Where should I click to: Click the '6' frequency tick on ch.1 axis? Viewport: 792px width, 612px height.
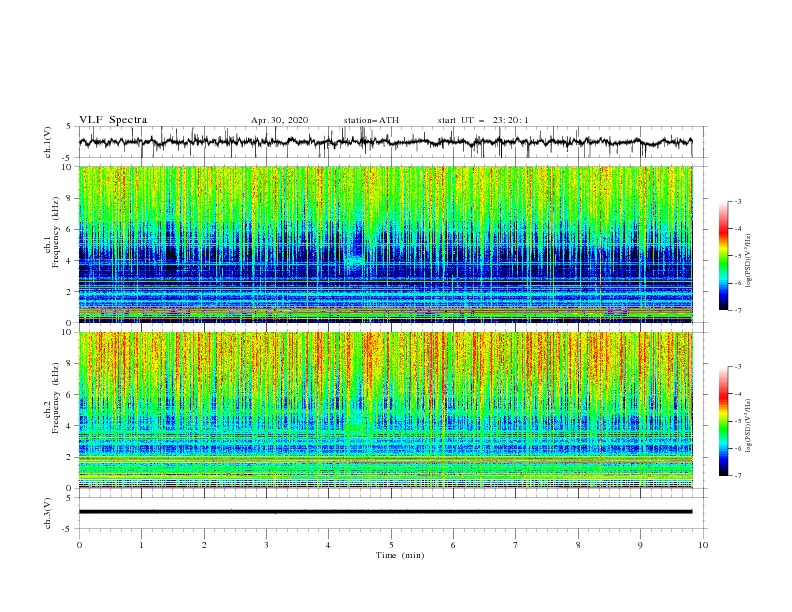(70, 229)
